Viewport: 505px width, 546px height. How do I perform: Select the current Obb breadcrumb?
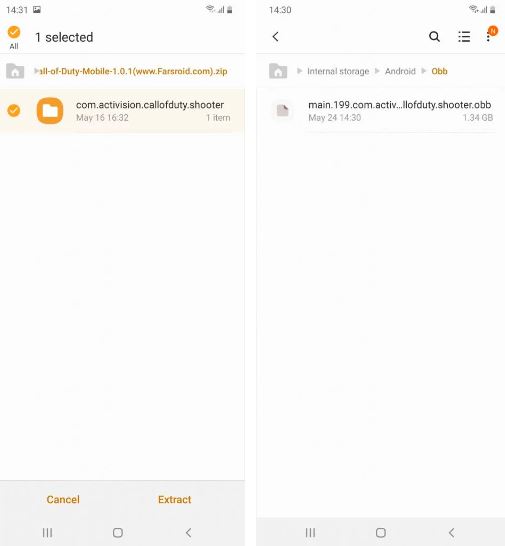(439, 71)
